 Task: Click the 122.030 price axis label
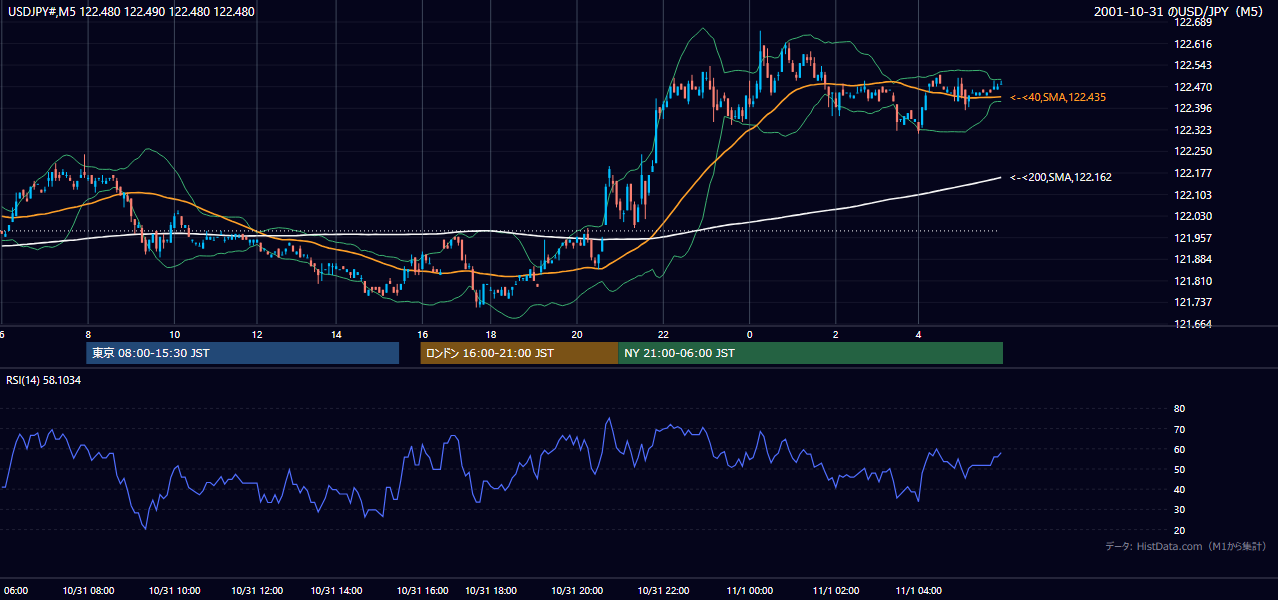[1194, 216]
